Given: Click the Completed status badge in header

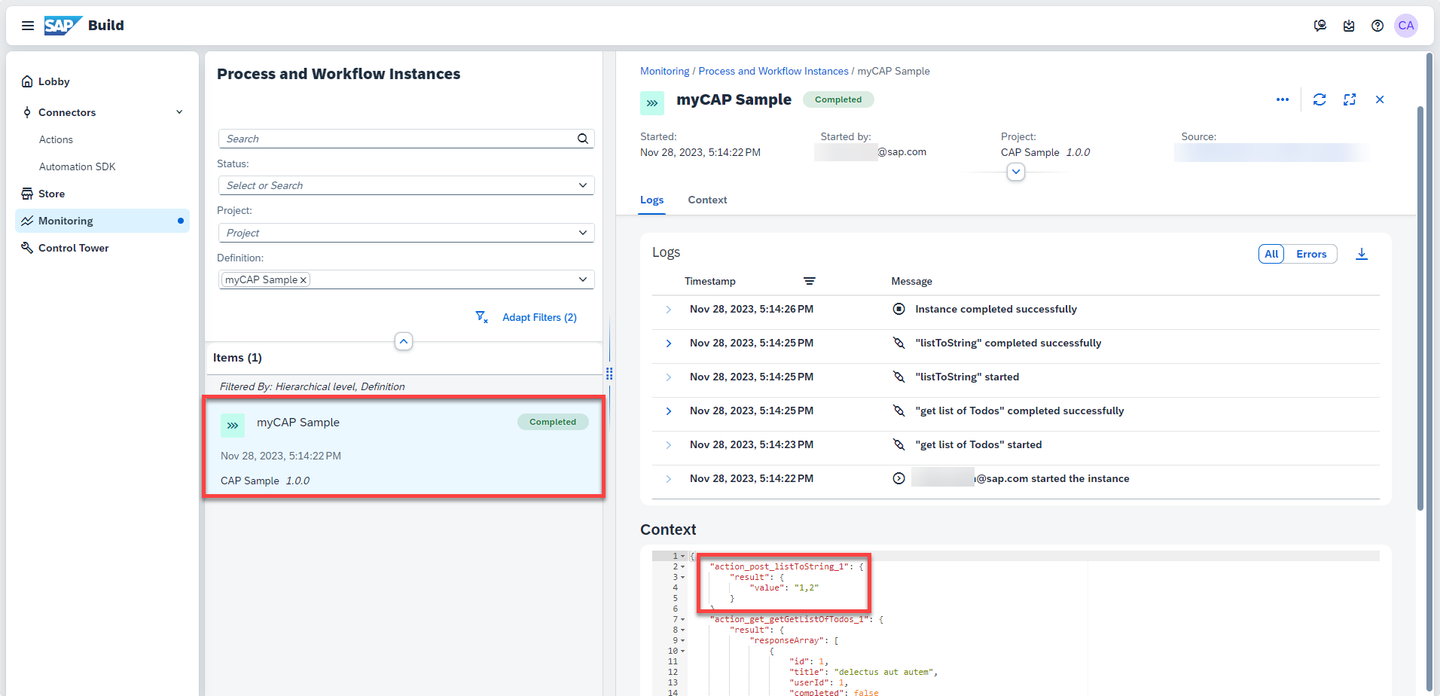Looking at the screenshot, I should tap(838, 99).
